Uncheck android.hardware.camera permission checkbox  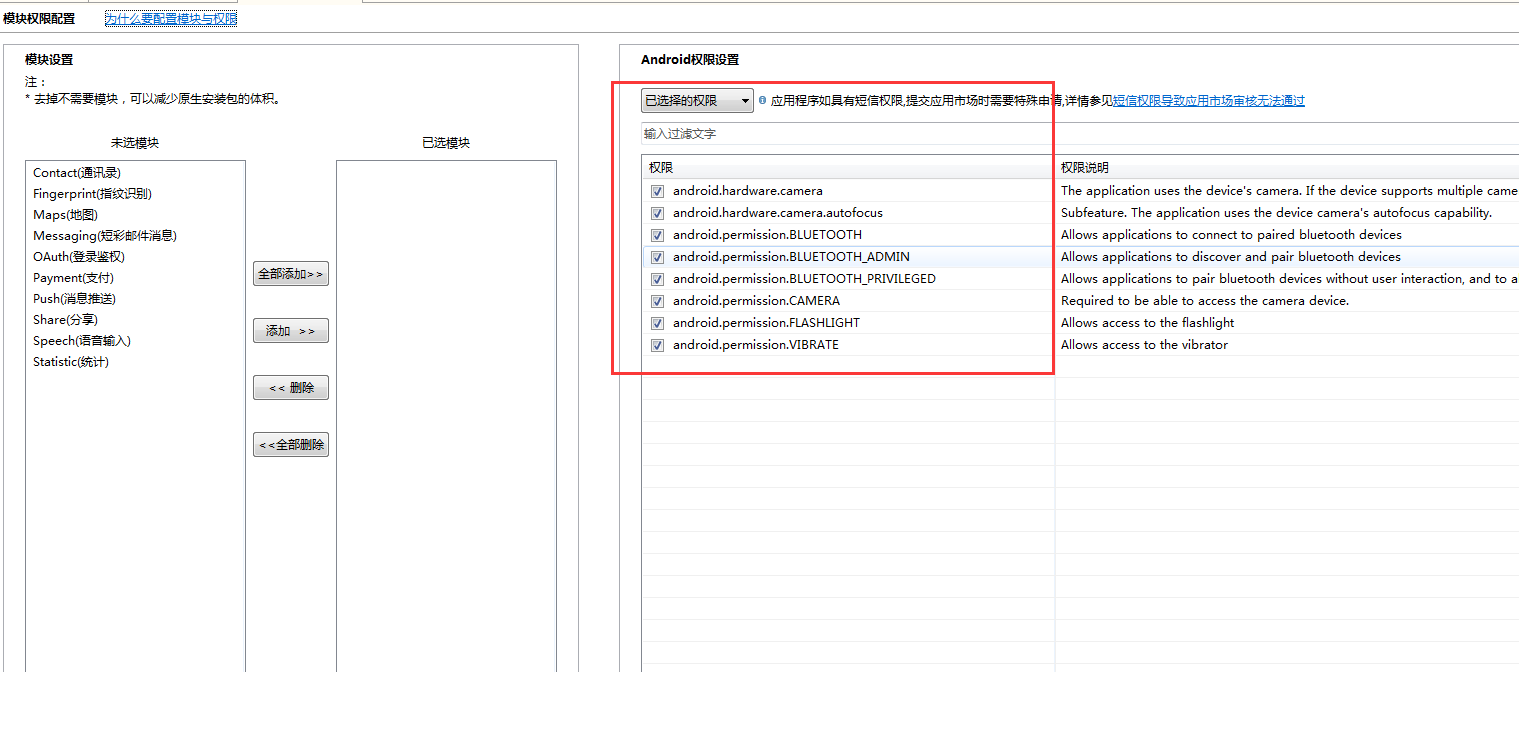[658, 191]
